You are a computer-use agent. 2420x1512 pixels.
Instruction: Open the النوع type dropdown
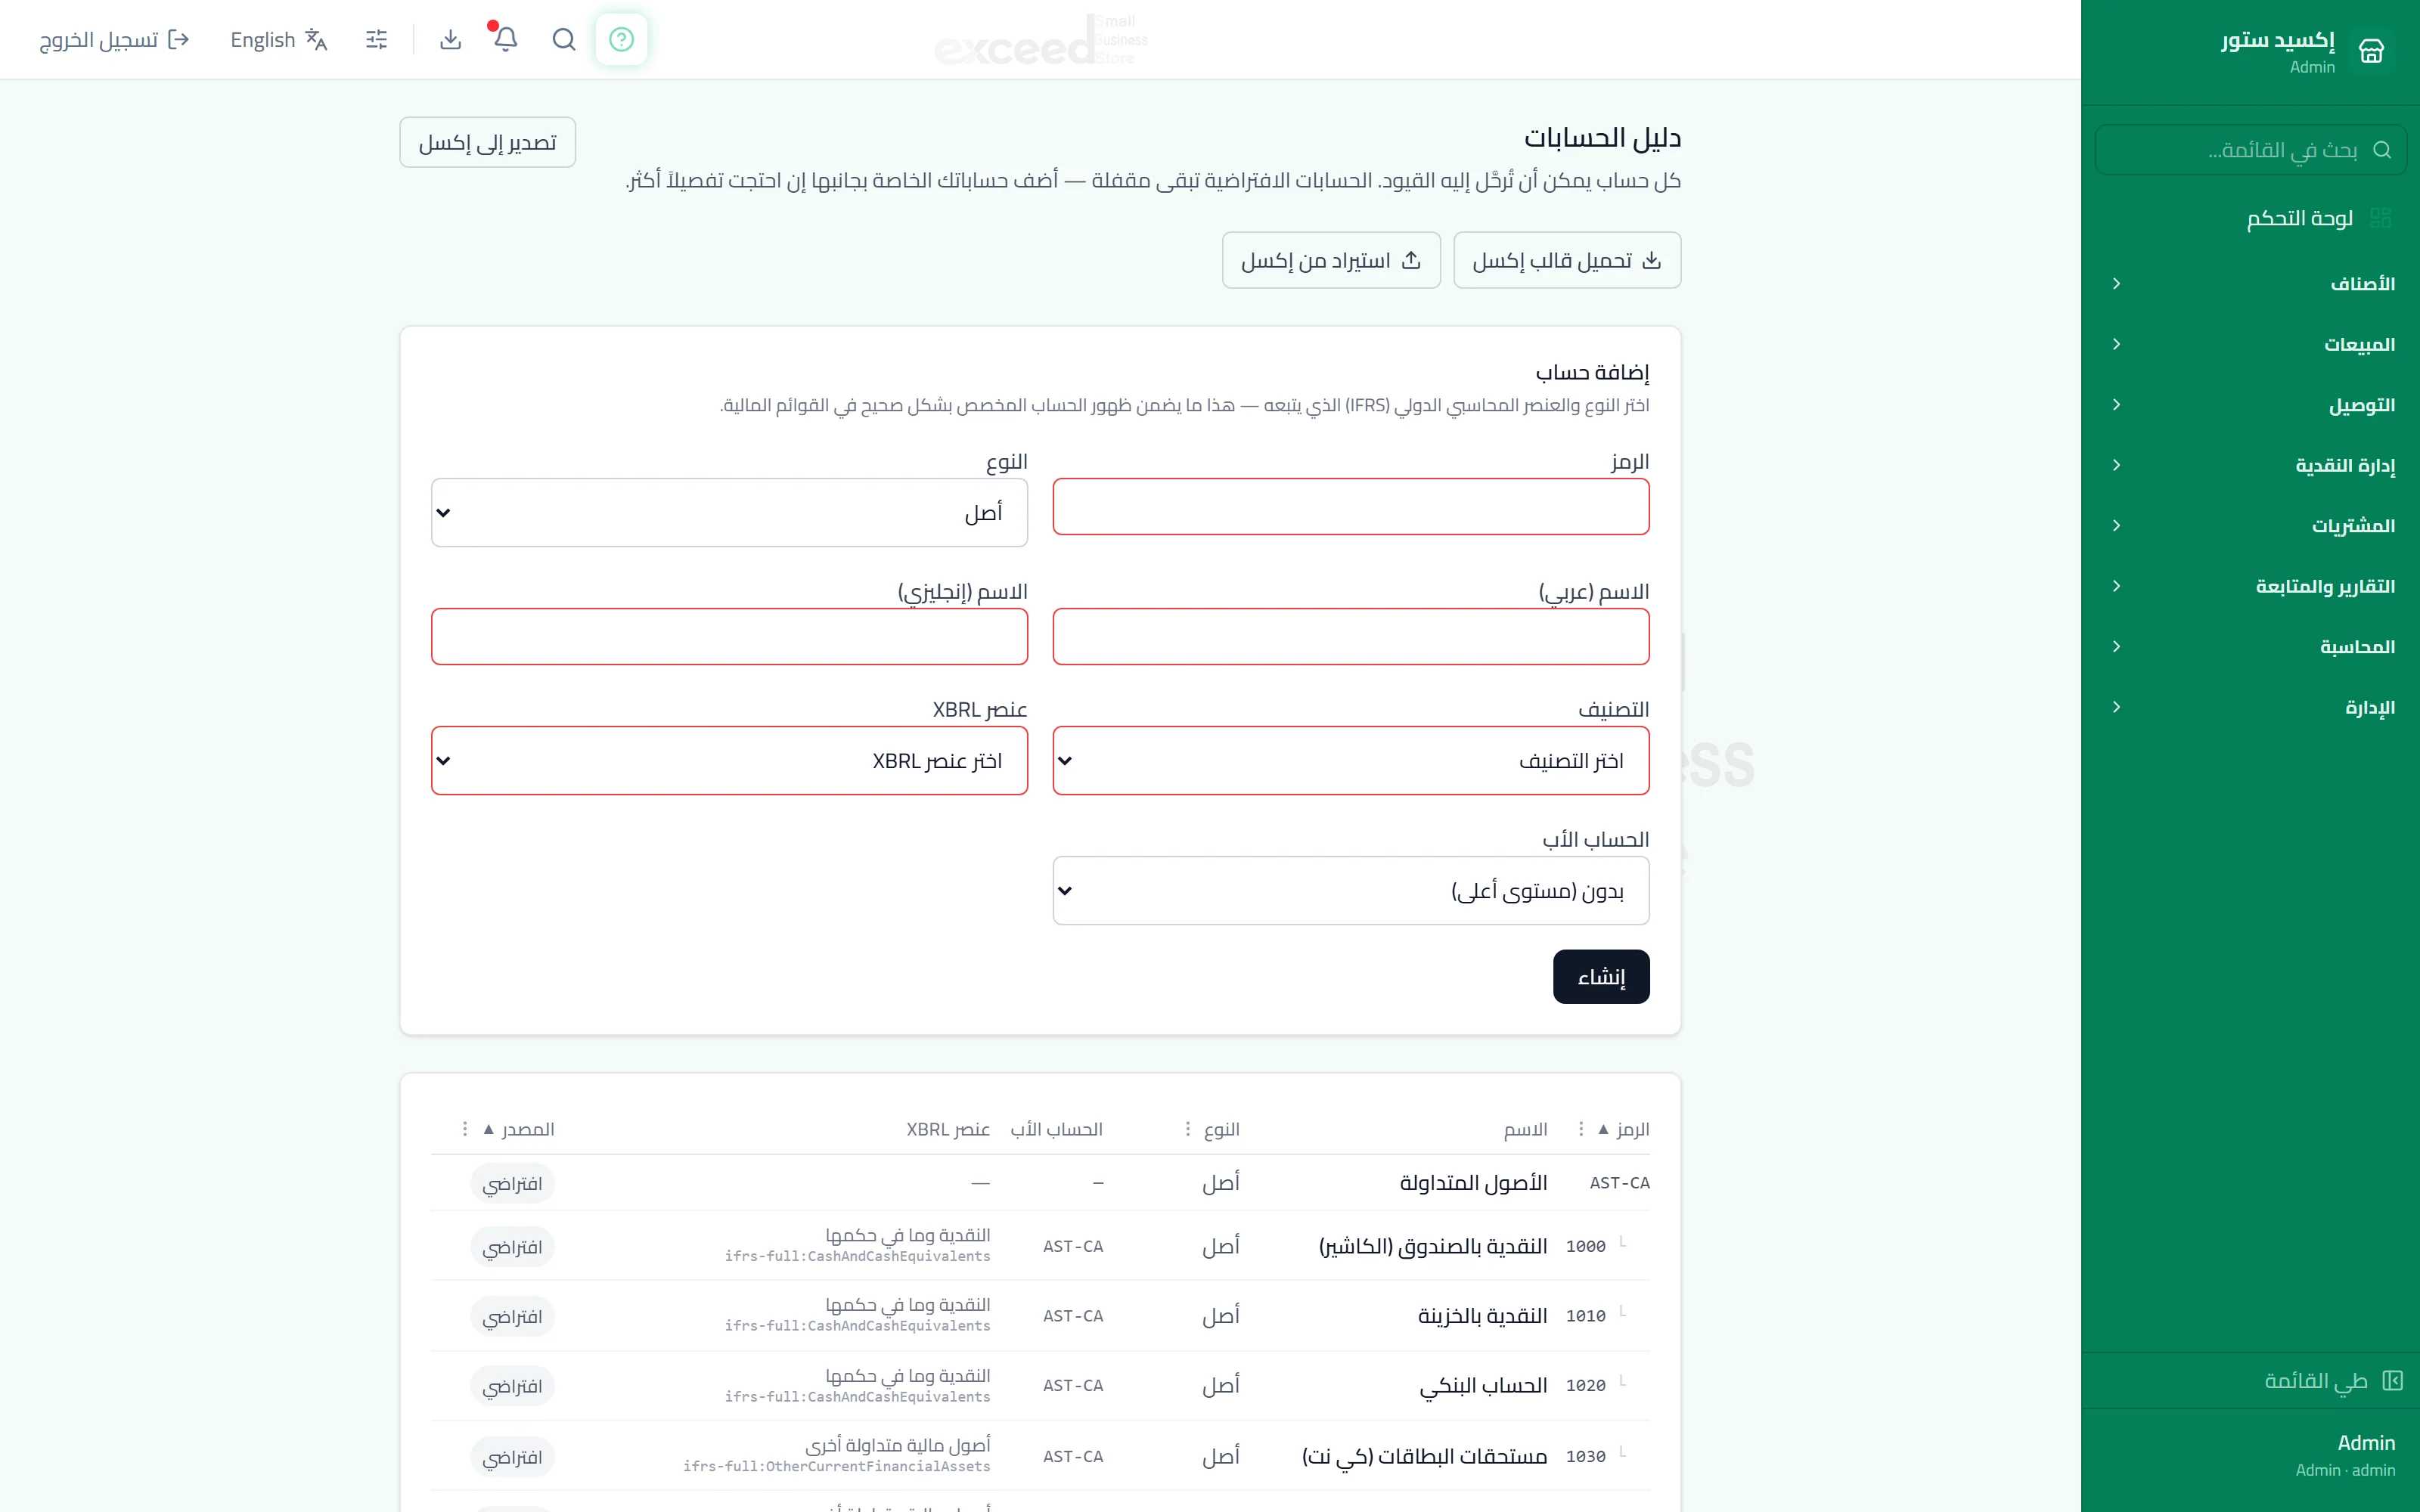729,512
